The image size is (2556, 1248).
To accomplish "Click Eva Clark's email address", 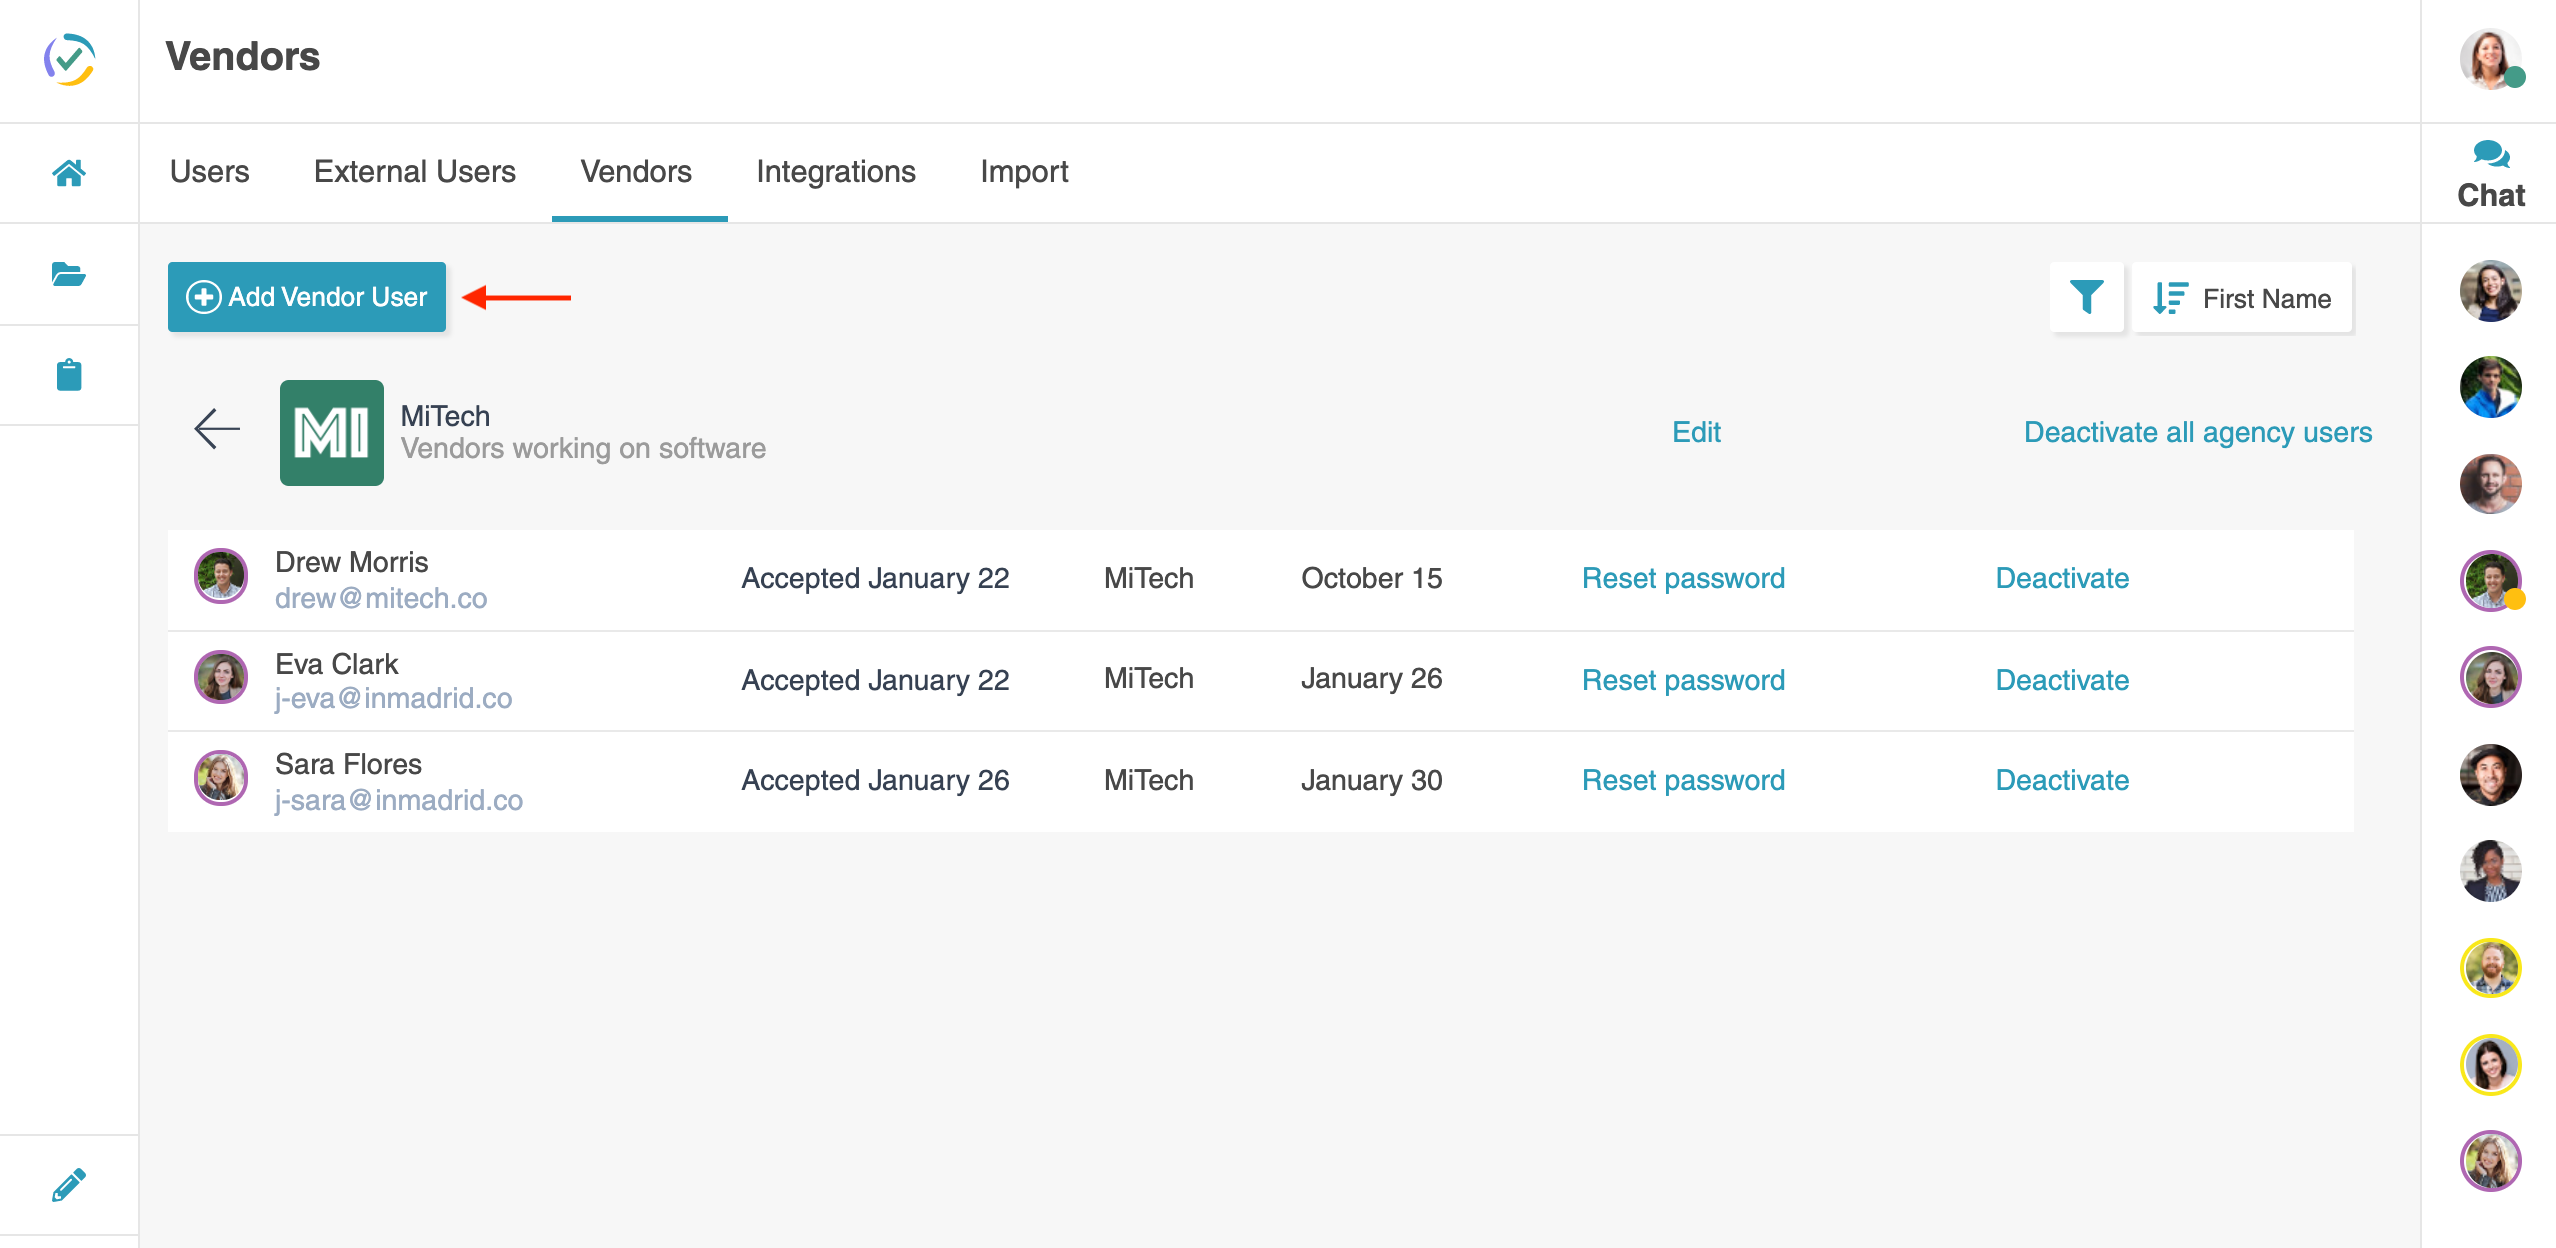I will click(x=393, y=698).
